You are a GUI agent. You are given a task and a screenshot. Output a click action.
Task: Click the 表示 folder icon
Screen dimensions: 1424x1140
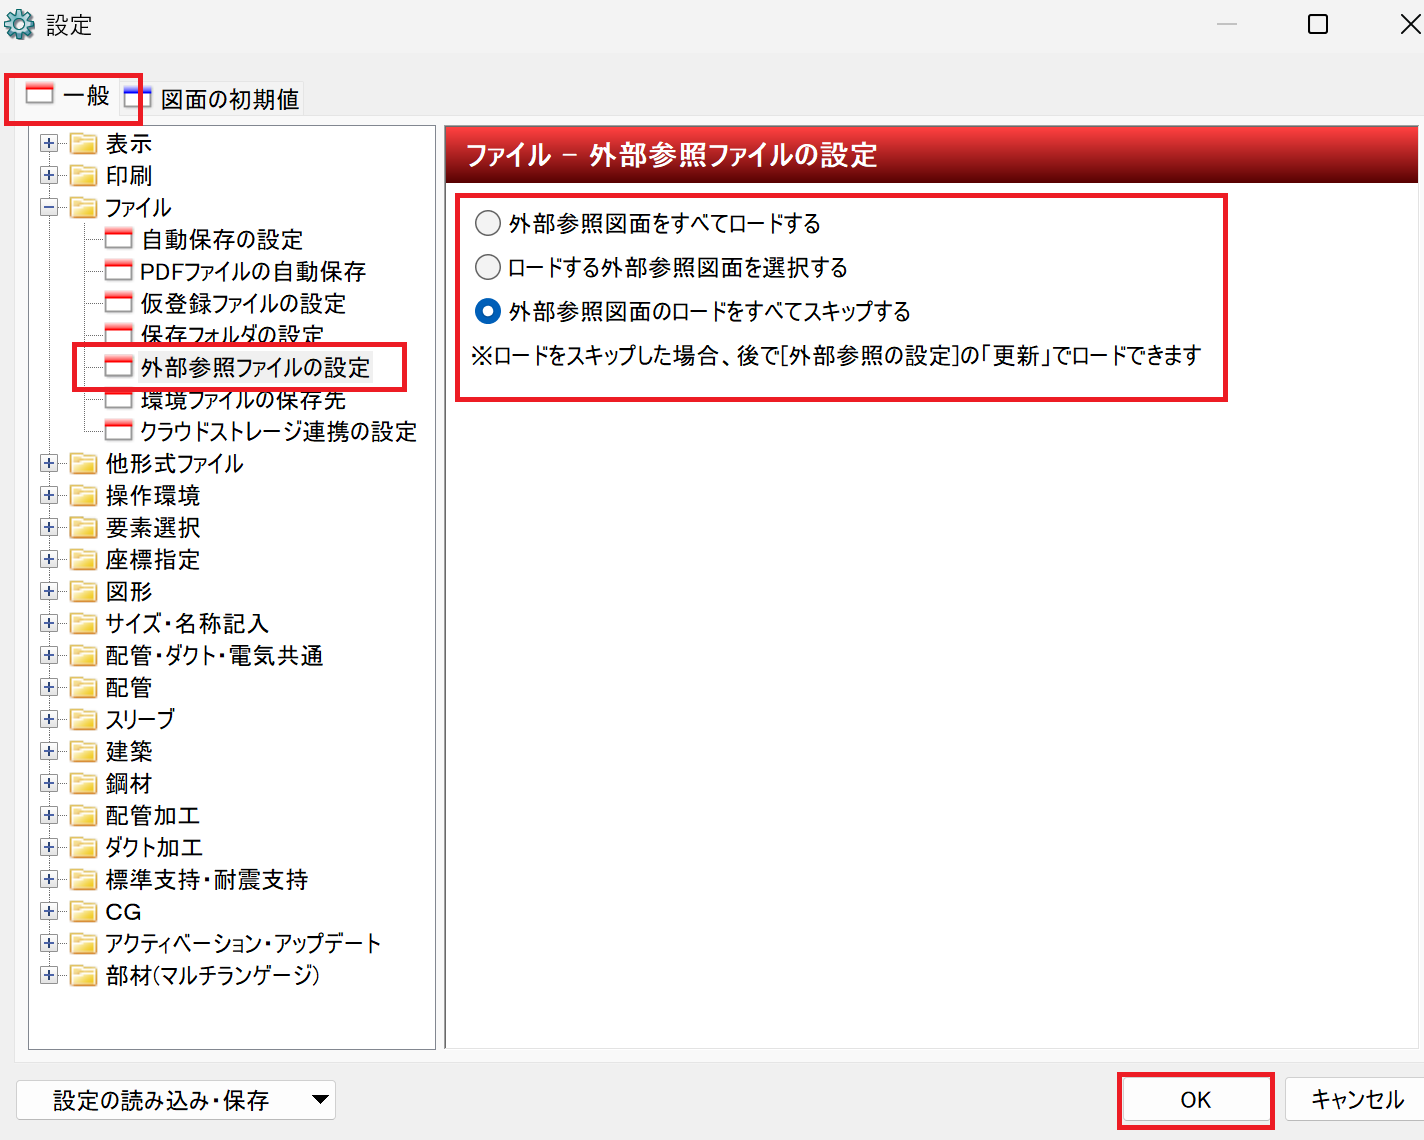click(x=83, y=144)
